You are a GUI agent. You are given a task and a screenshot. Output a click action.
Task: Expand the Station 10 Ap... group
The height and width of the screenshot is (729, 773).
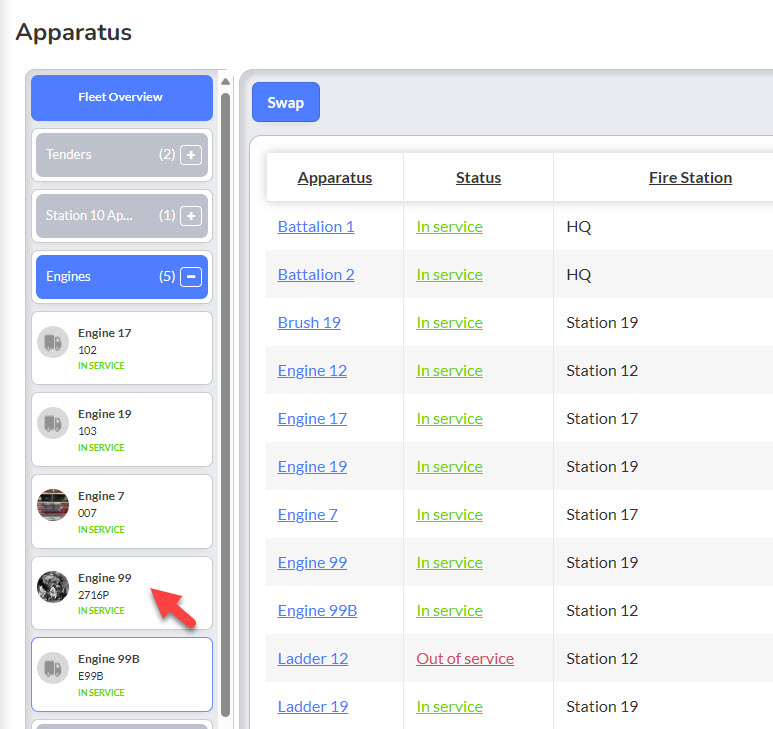pyautogui.click(x=191, y=215)
